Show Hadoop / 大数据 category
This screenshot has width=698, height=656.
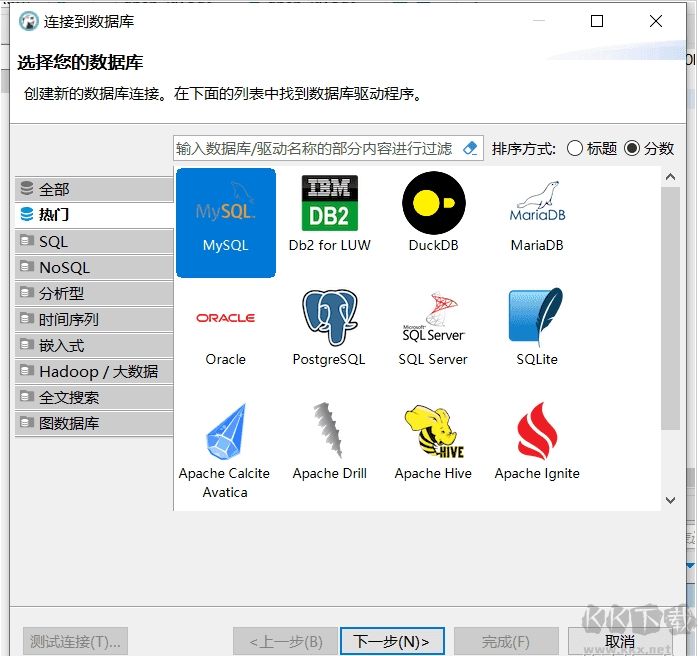(94, 371)
